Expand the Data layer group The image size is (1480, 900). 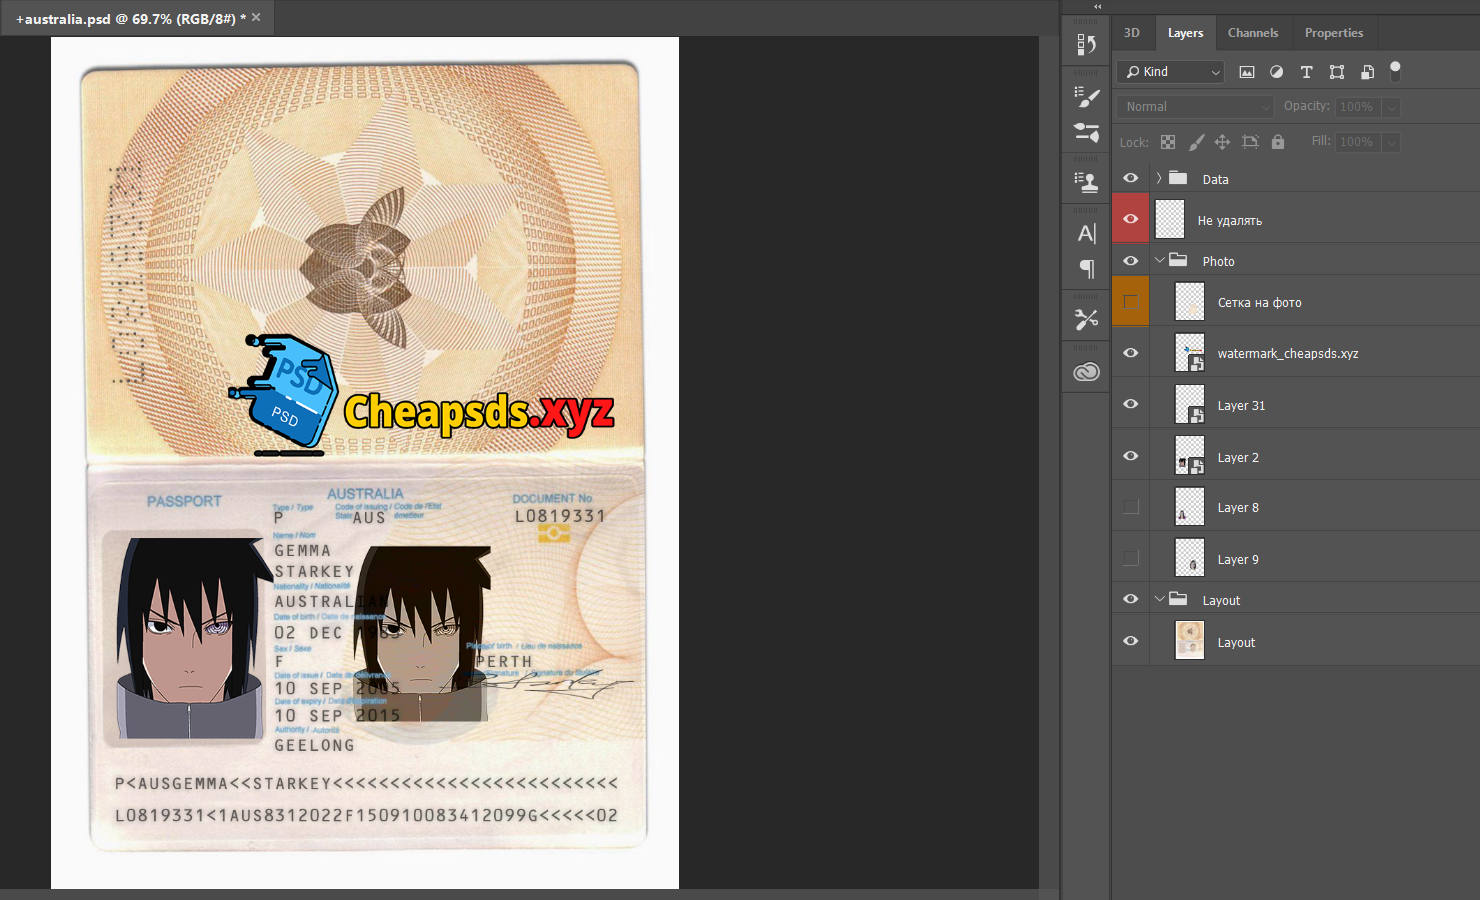click(1159, 178)
